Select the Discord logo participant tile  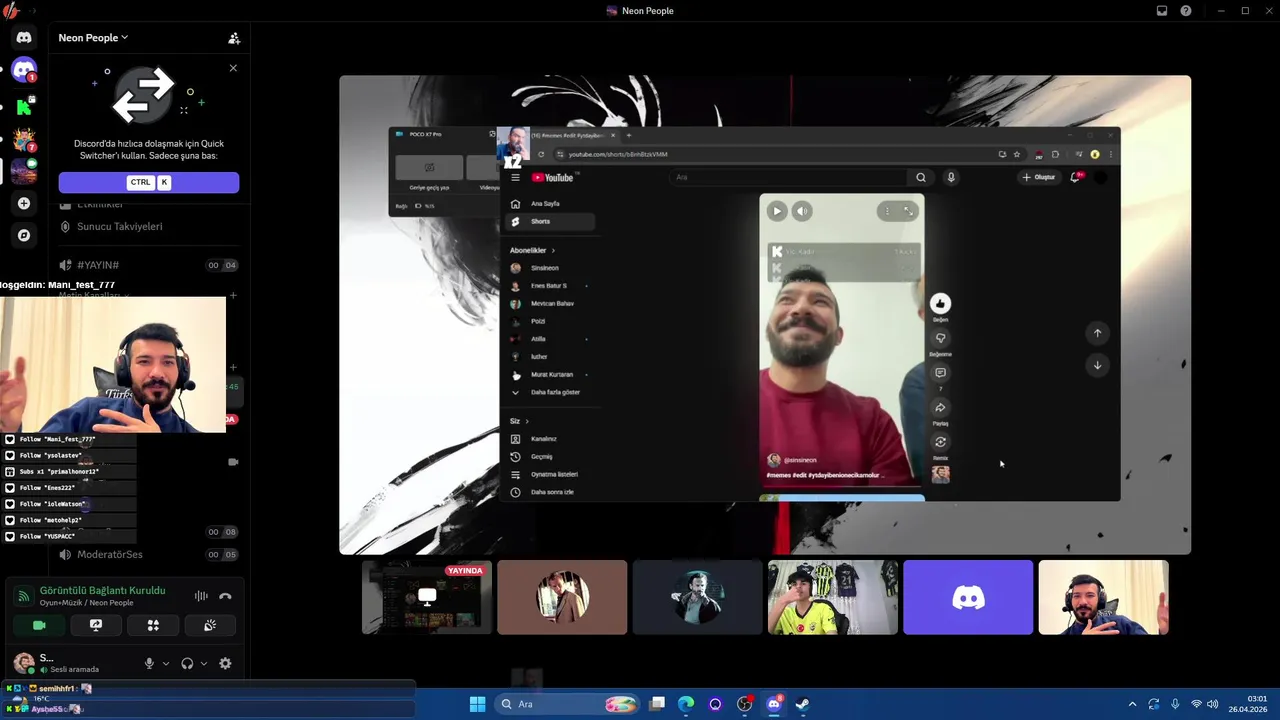point(968,597)
